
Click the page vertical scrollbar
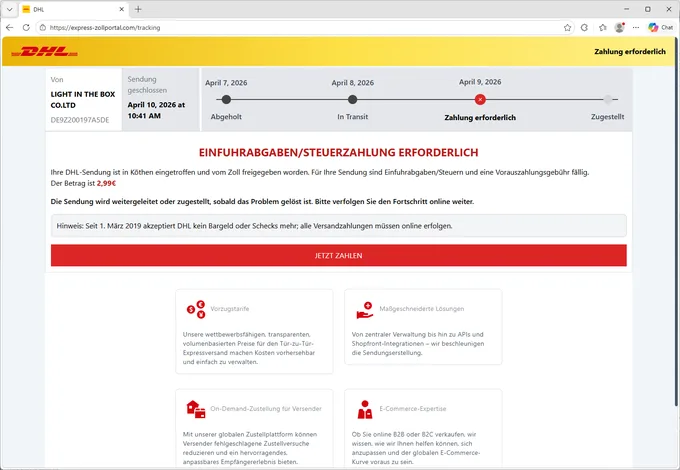pos(677,222)
